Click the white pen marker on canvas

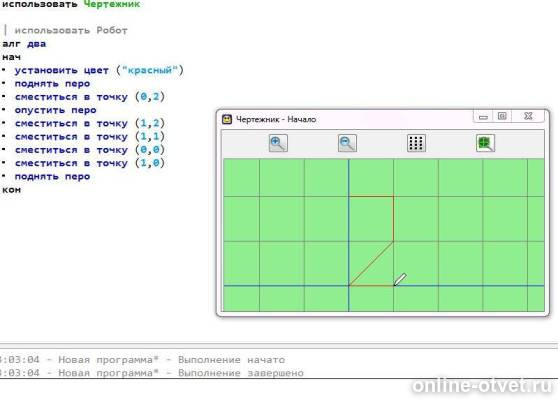pyautogui.click(x=400, y=279)
